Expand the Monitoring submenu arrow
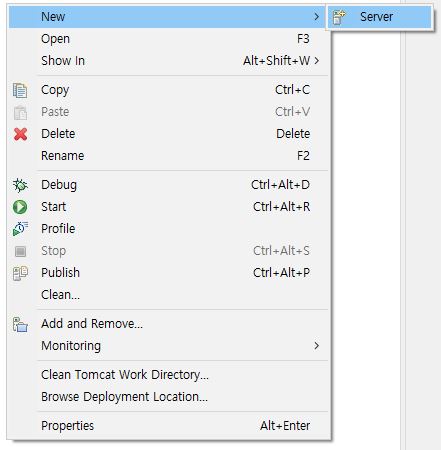Image resolution: width=441 pixels, height=450 pixels. click(x=316, y=346)
